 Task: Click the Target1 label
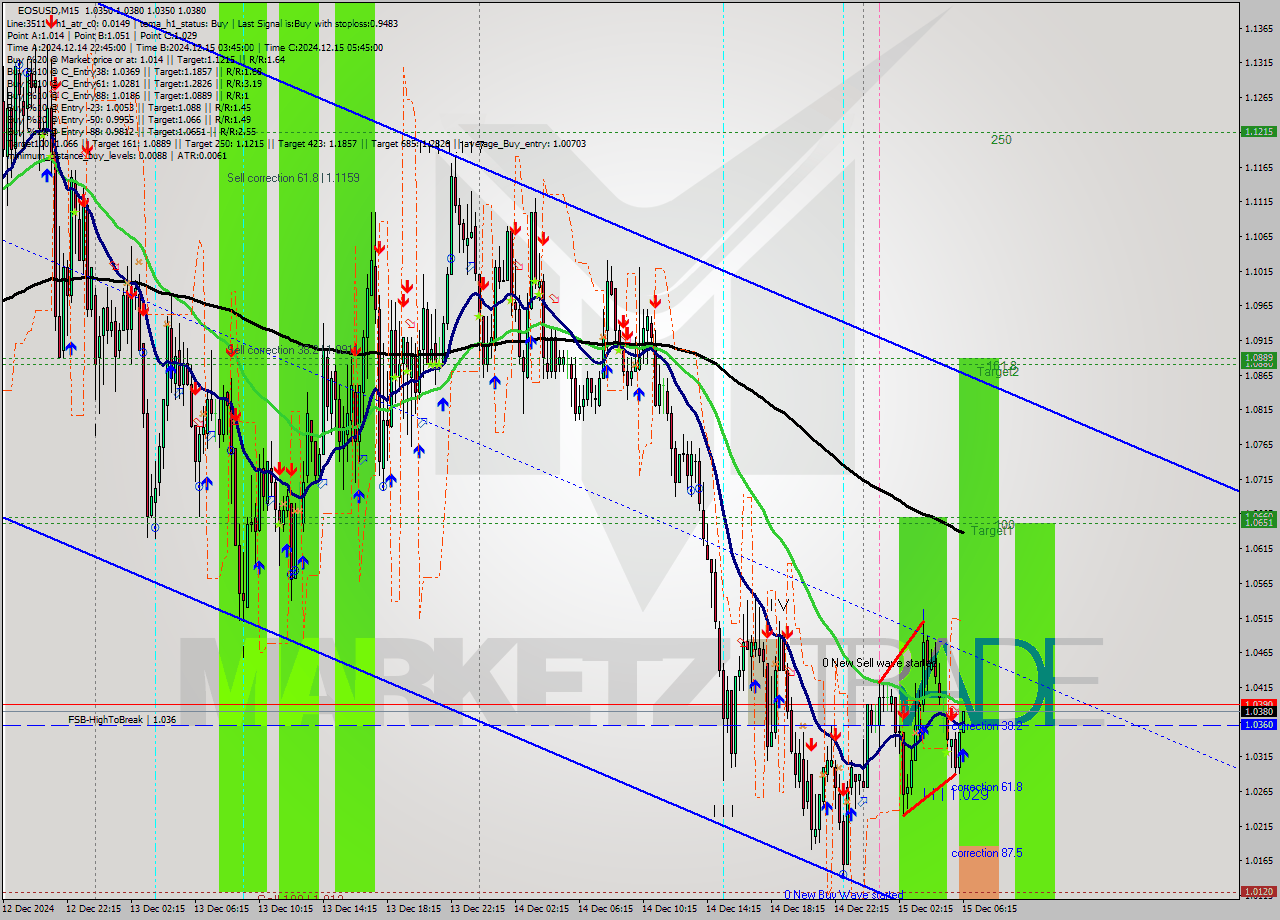point(993,531)
